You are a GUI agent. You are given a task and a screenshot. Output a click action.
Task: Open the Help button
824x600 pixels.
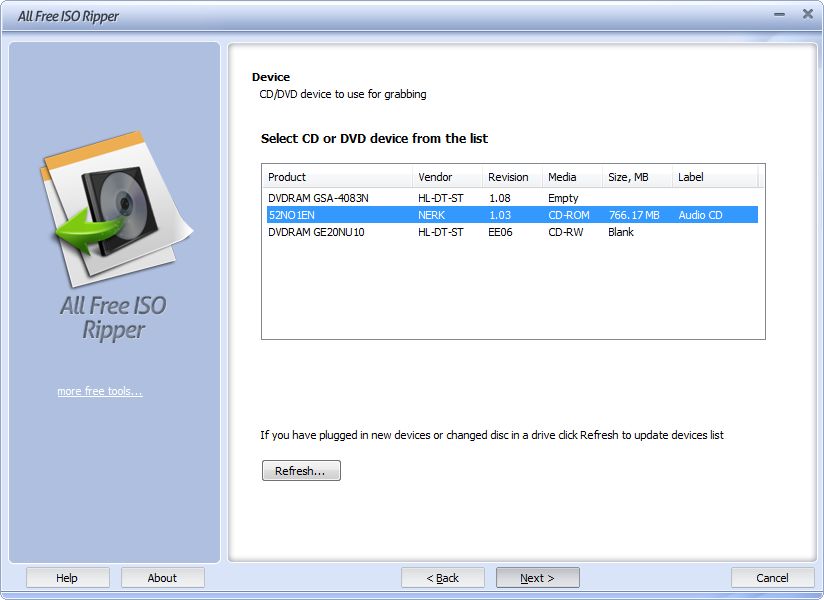[67, 578]
